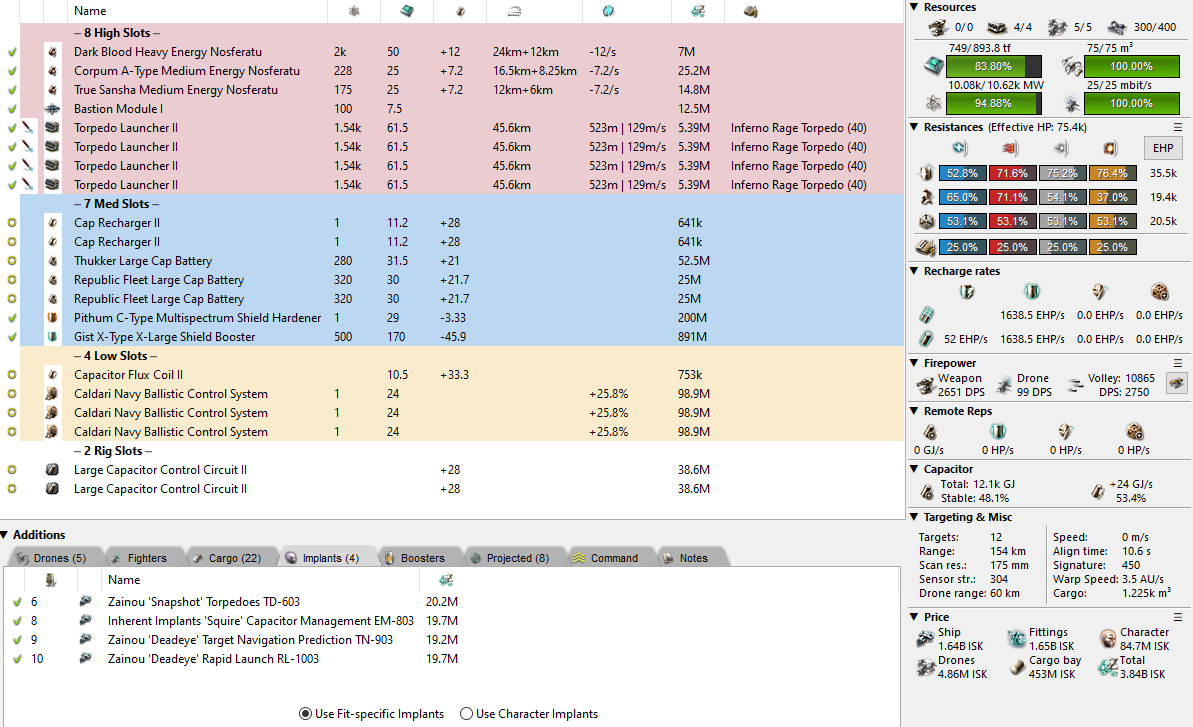This screenshot has width=1193, height=727.
Task: Select Use Character Implants option
Action: 466,714
